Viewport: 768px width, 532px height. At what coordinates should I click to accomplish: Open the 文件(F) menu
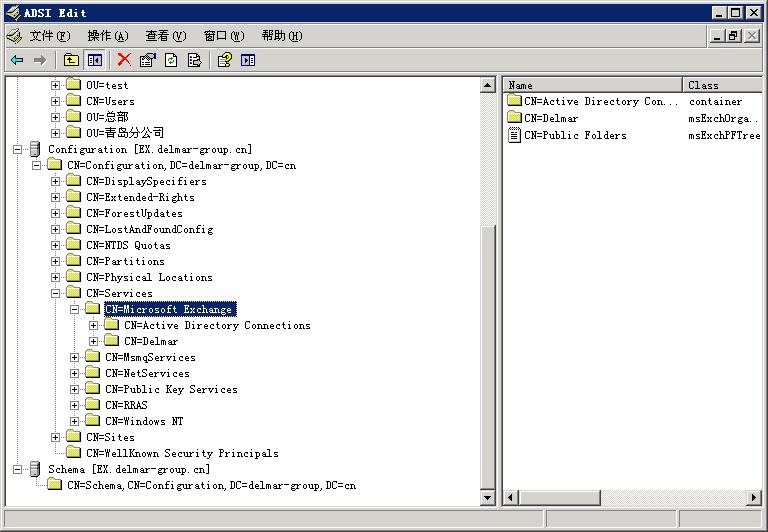(x=50, y=36)
